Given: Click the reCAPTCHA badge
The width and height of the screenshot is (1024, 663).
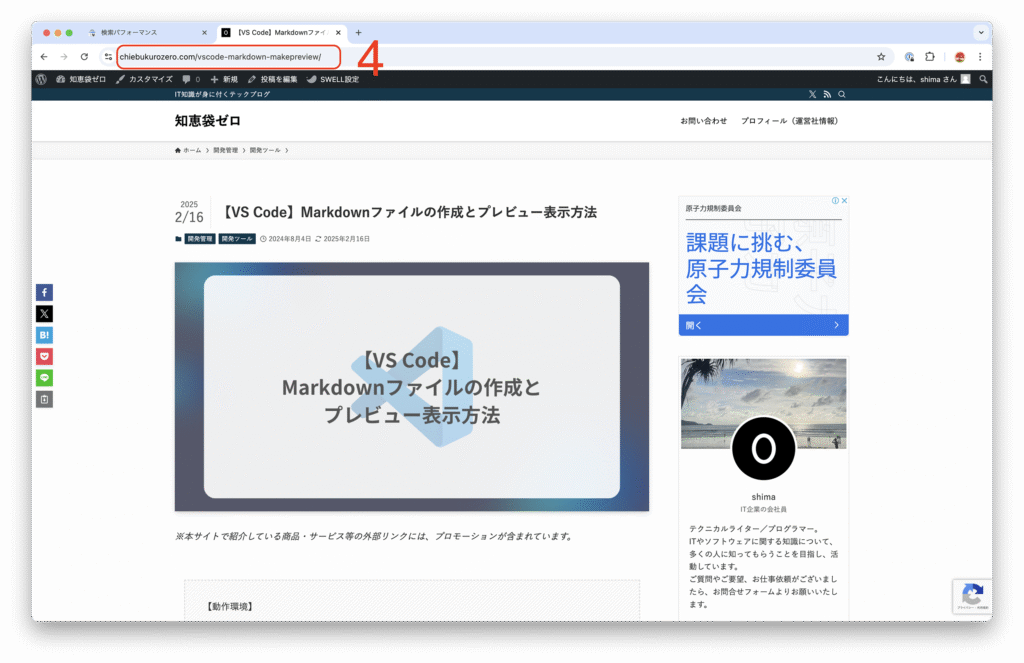Looking at the screenshot, I should click(x=972, y=596).
